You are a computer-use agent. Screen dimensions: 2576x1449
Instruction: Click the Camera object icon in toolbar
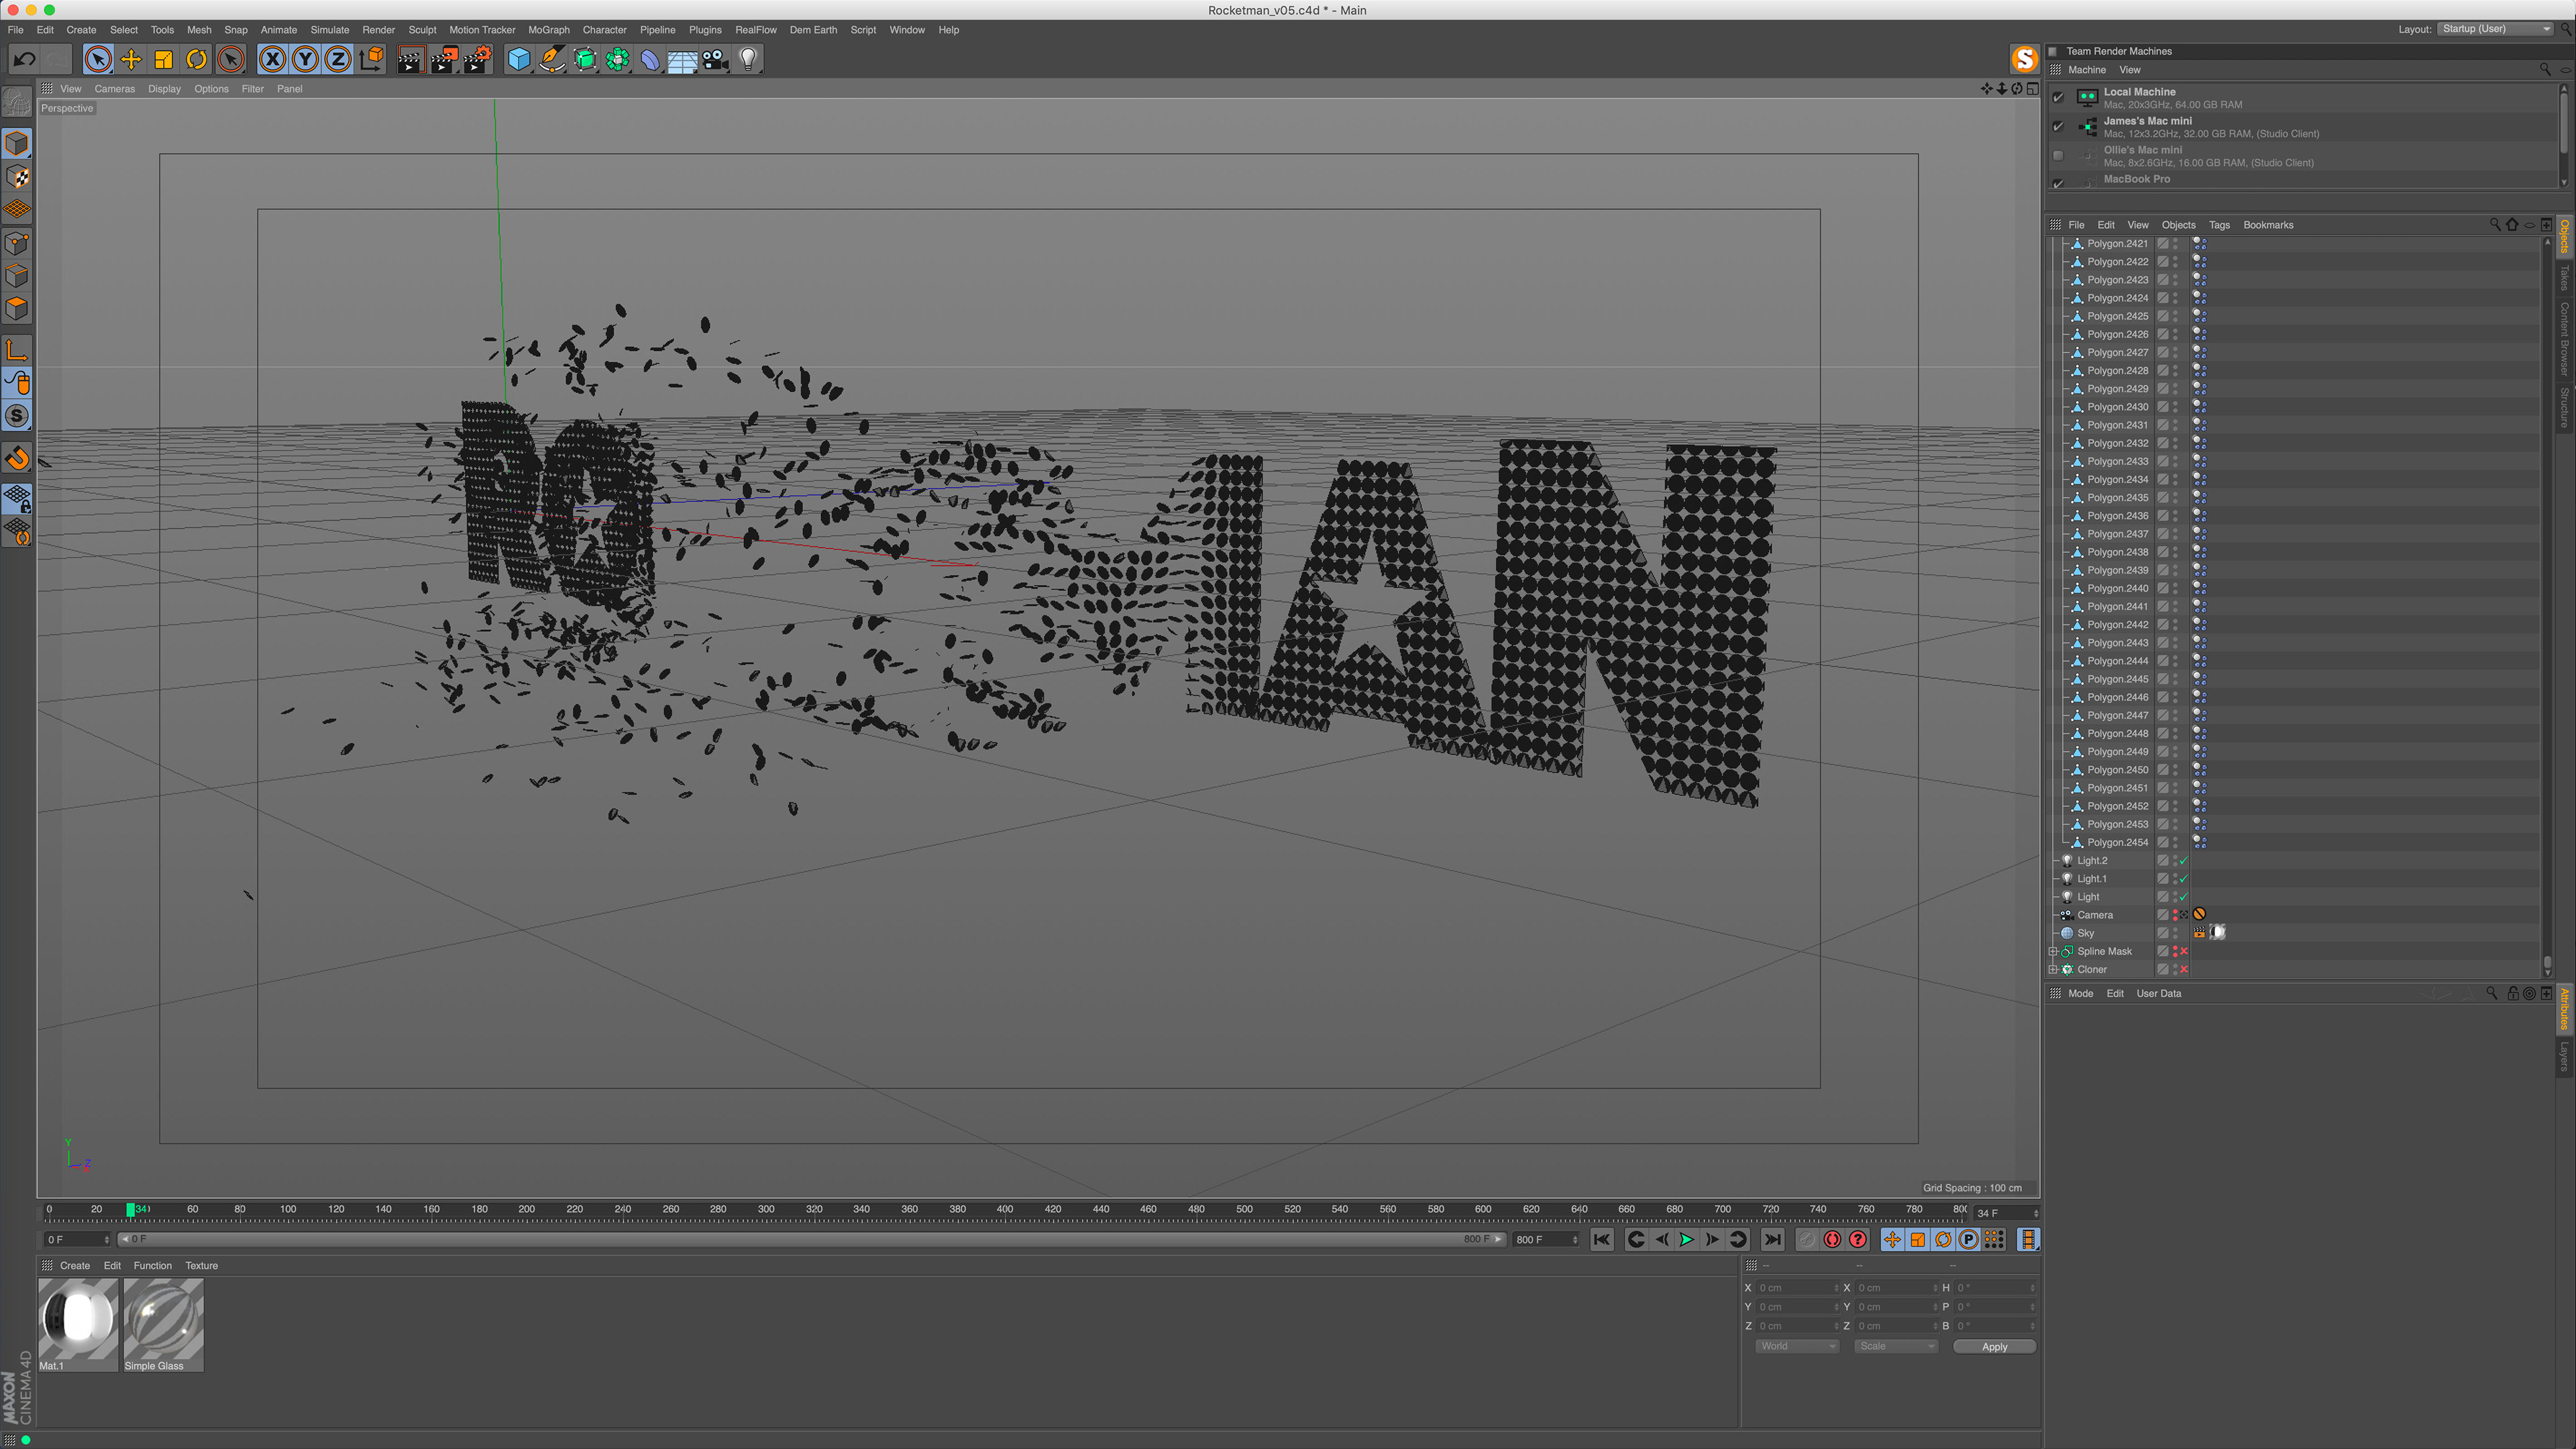pyautogui.click(x=715, y=60)
